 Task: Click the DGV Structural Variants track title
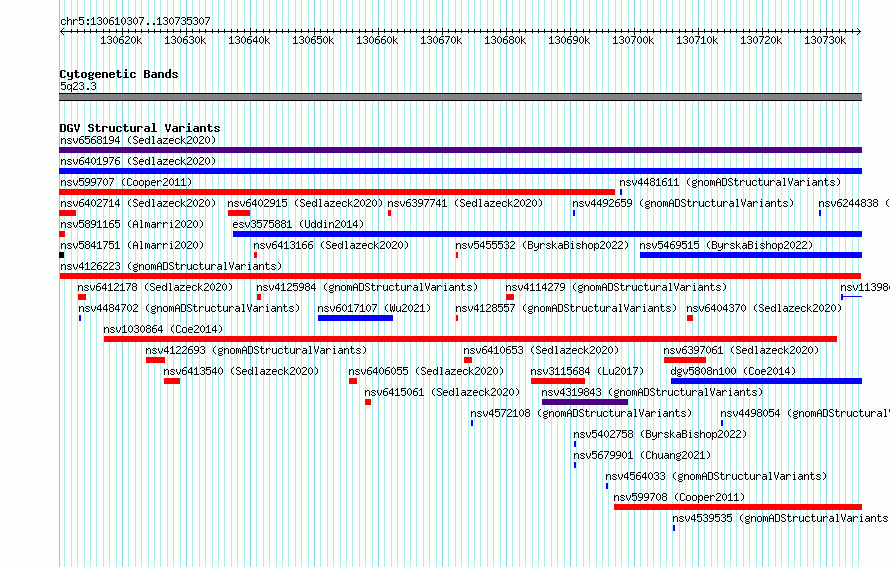click(x=140, y=128)
